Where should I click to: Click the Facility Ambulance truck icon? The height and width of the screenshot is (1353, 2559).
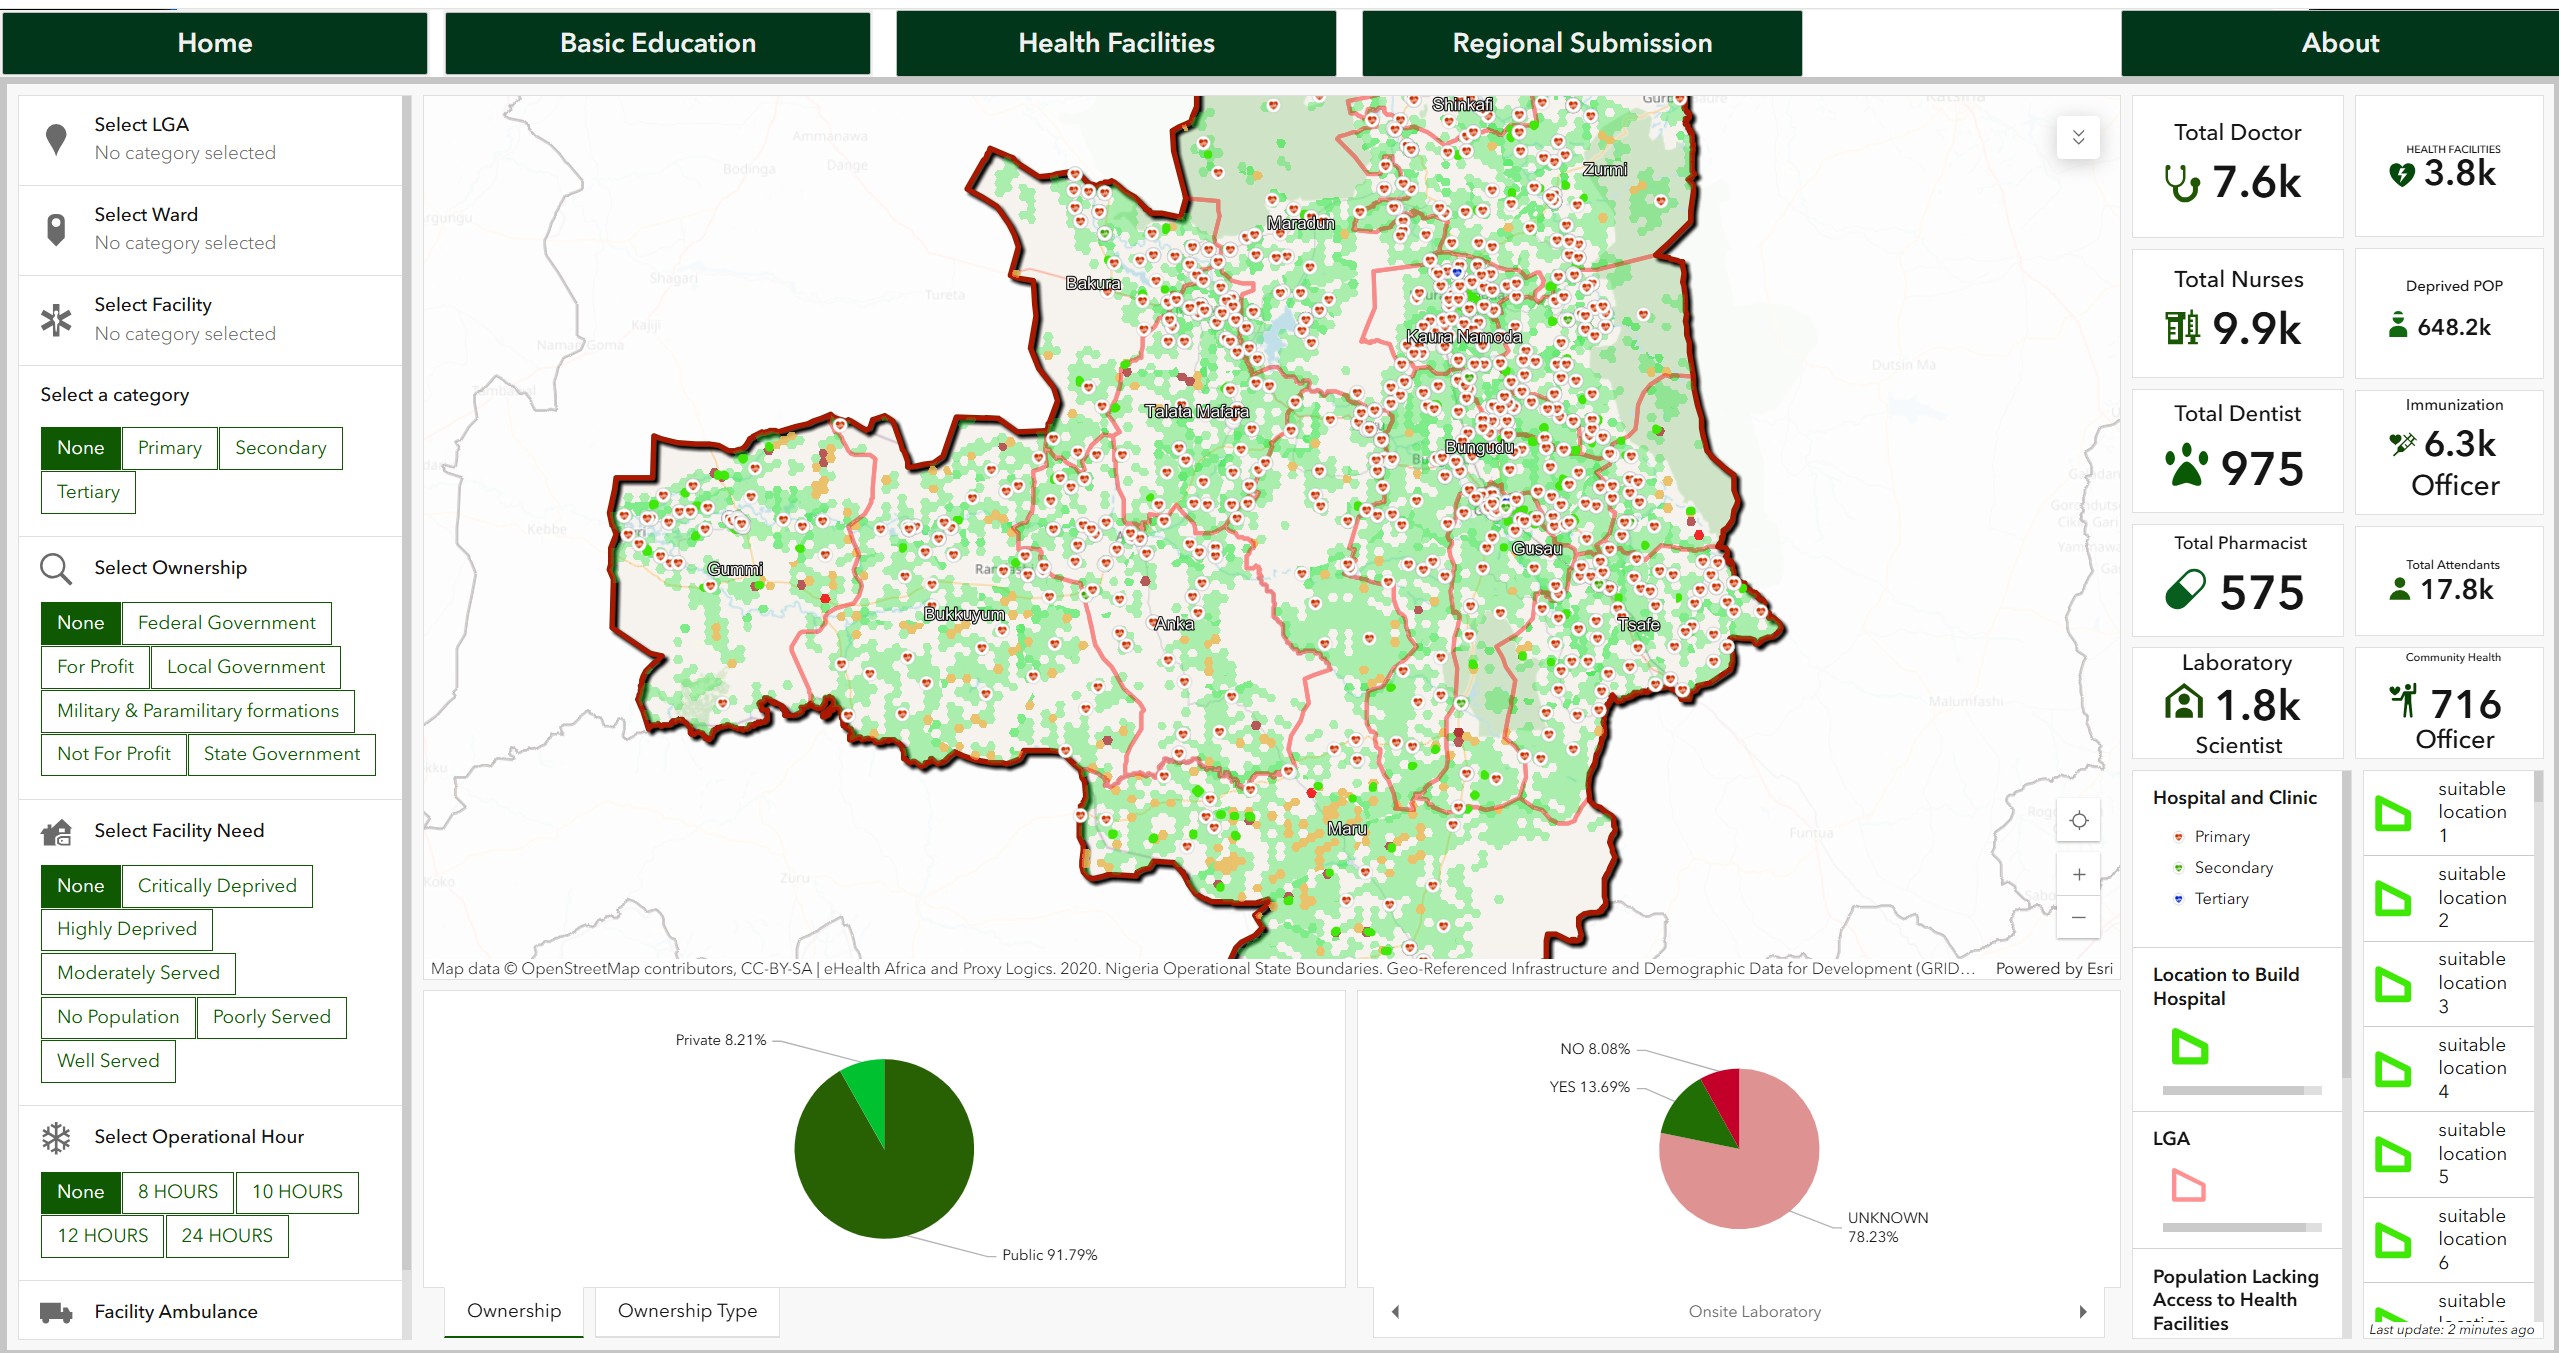[57, 1311]
